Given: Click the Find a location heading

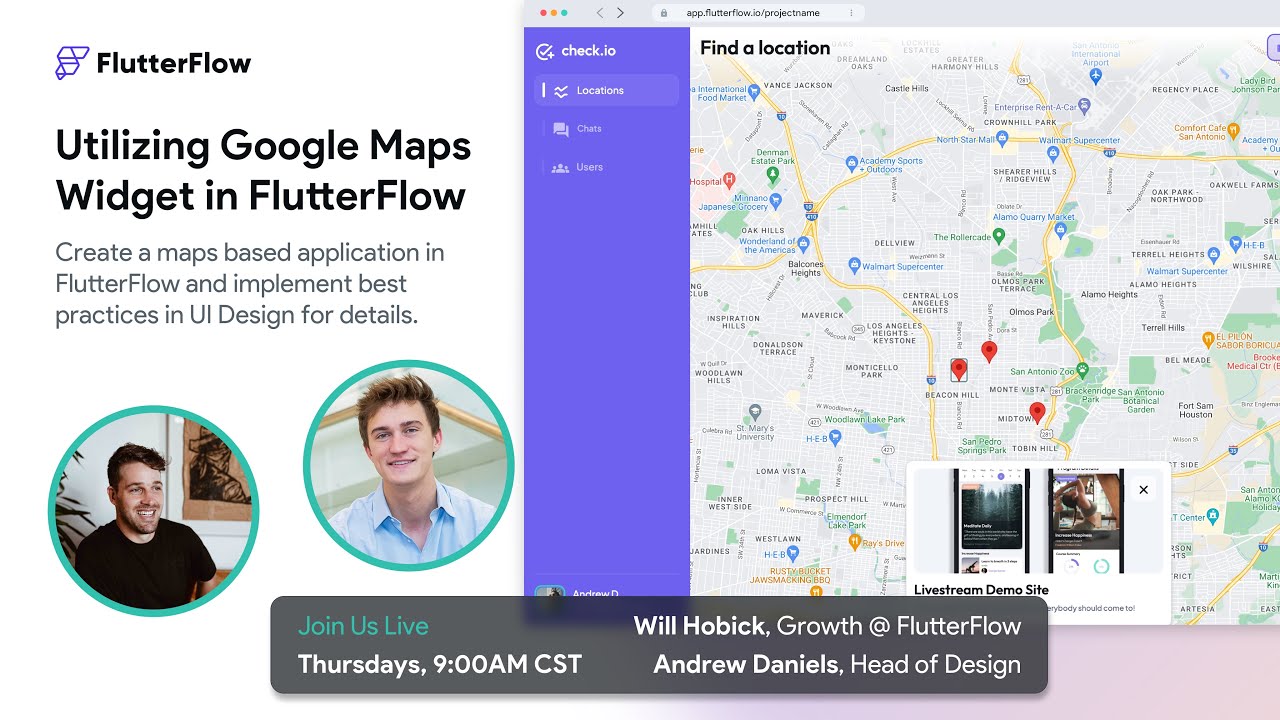Looking at the screenshot, I should (765, 48).
